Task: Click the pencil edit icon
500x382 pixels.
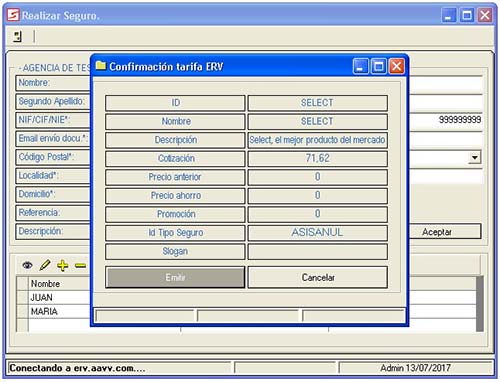Action: click(45, 265)
